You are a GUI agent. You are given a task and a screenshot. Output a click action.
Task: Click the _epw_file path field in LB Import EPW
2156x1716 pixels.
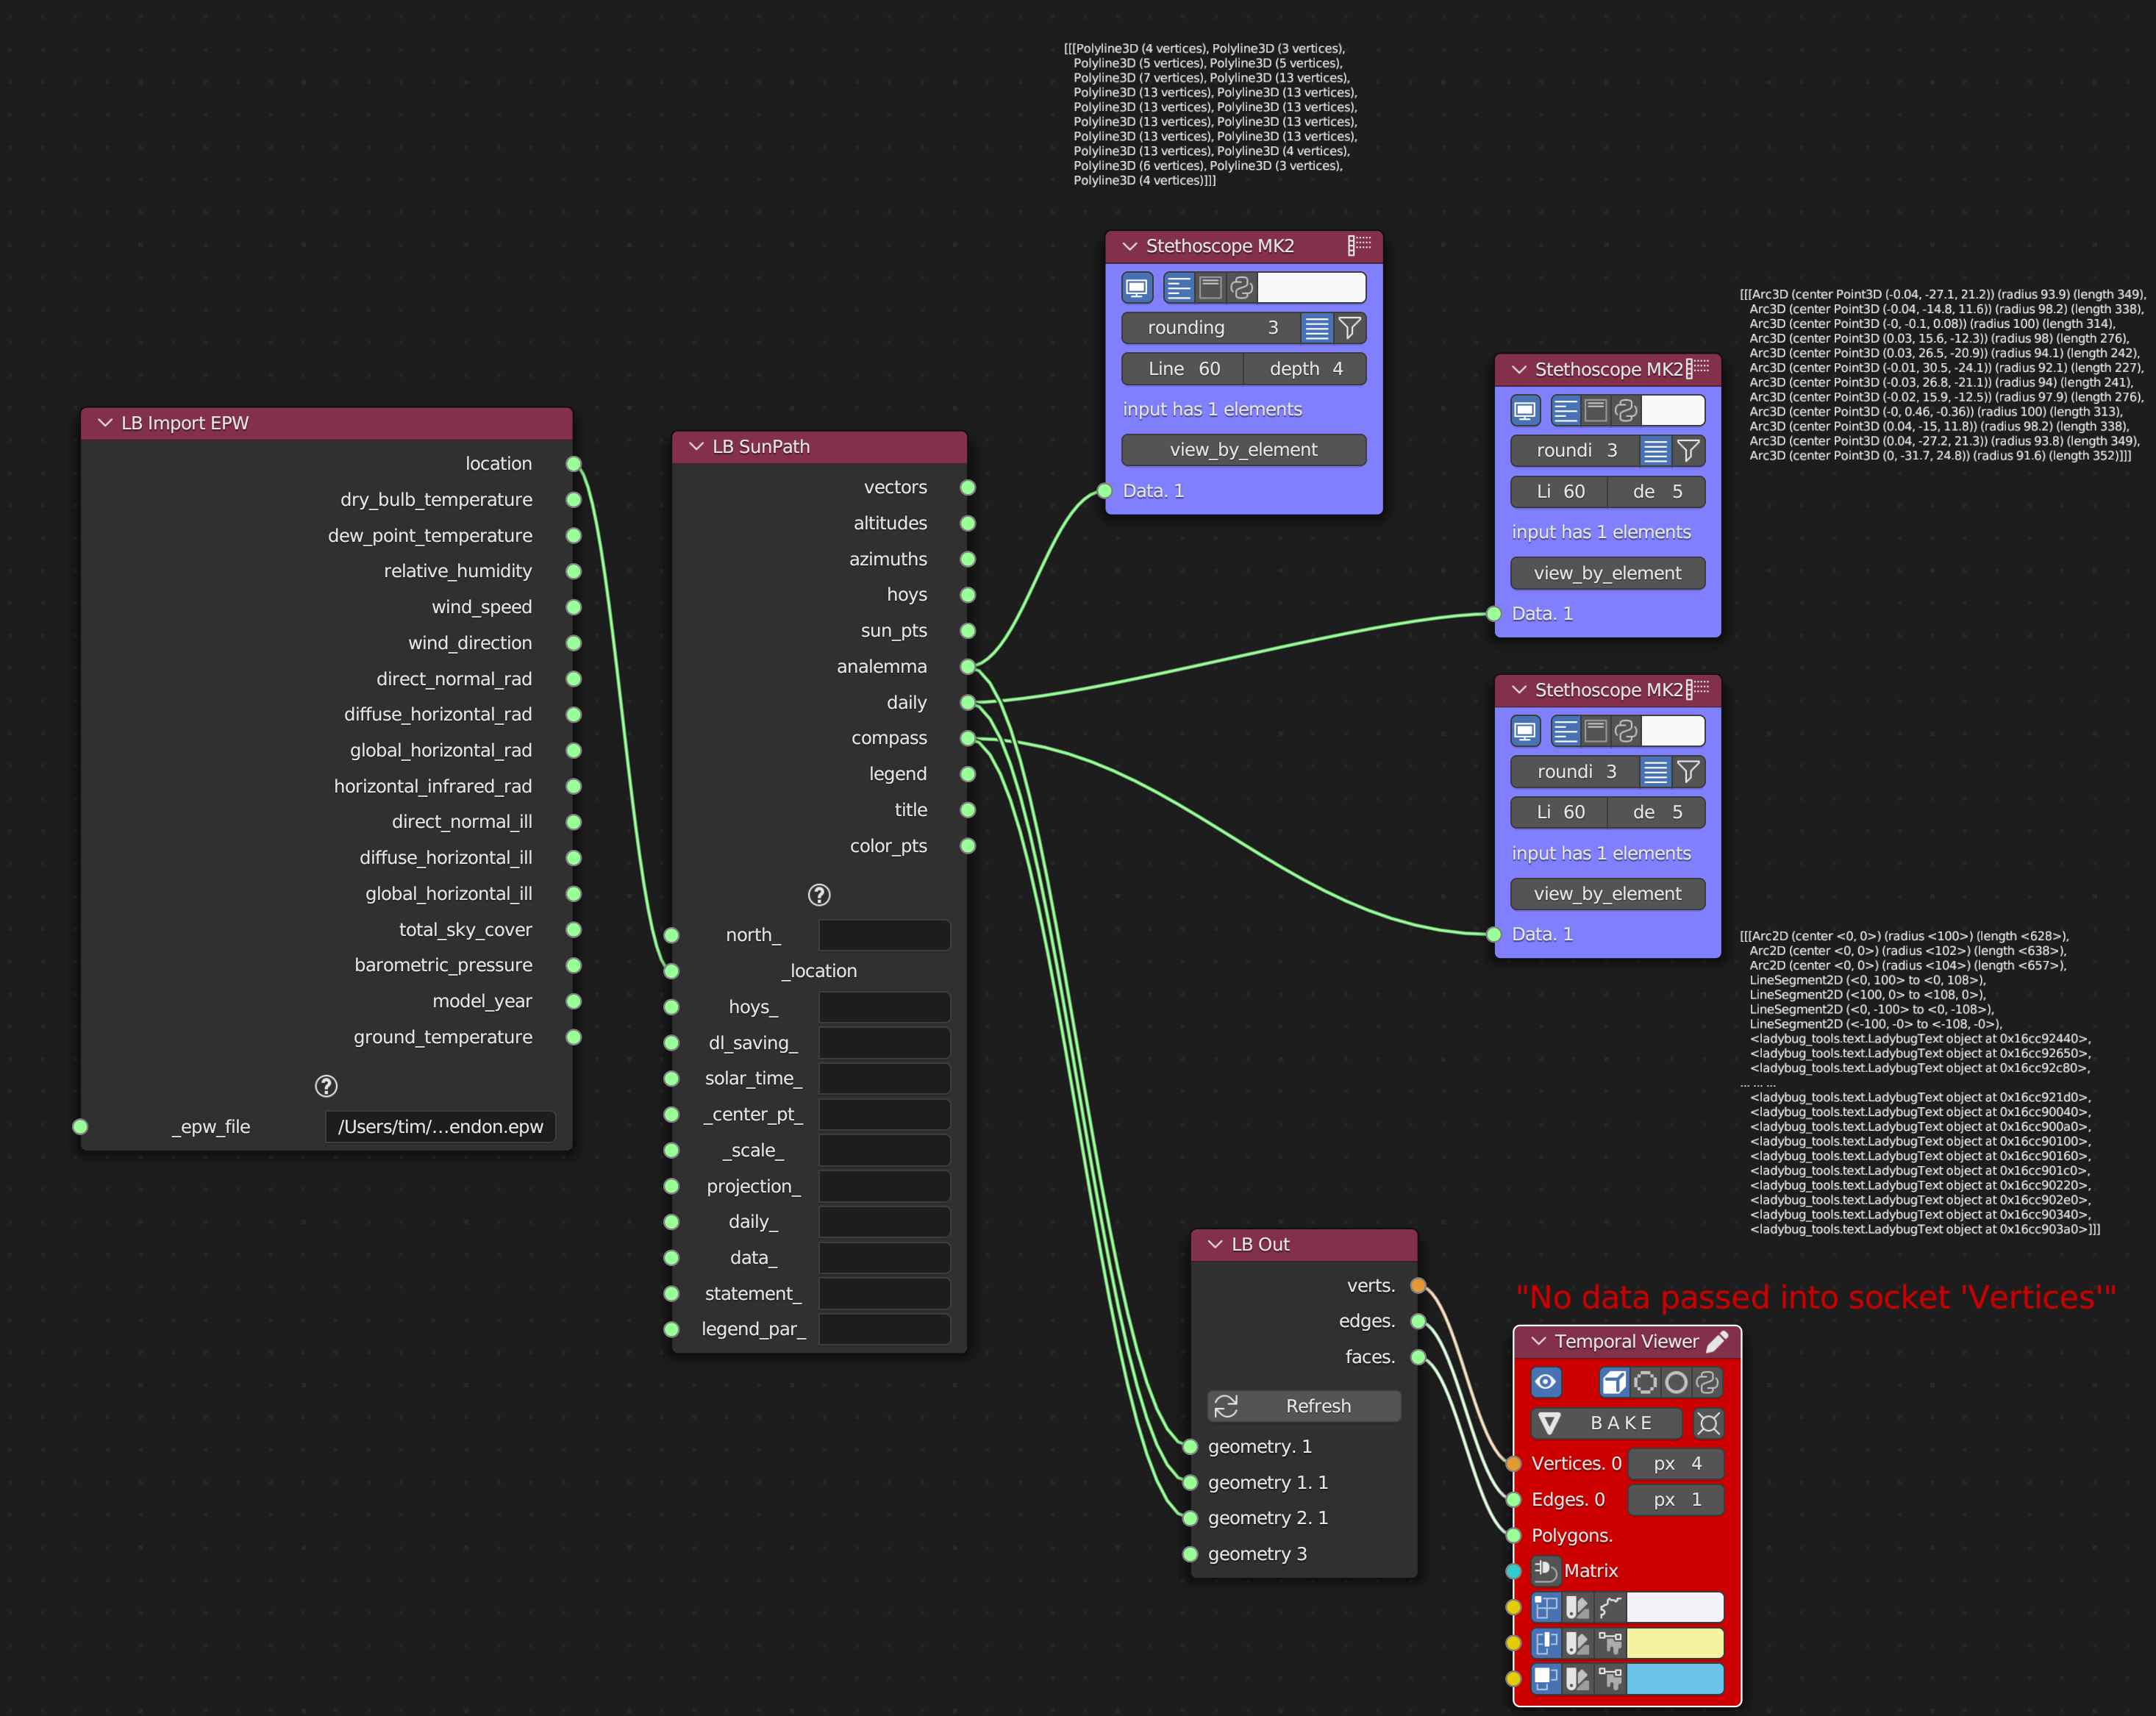click(x=440, y=1126)
